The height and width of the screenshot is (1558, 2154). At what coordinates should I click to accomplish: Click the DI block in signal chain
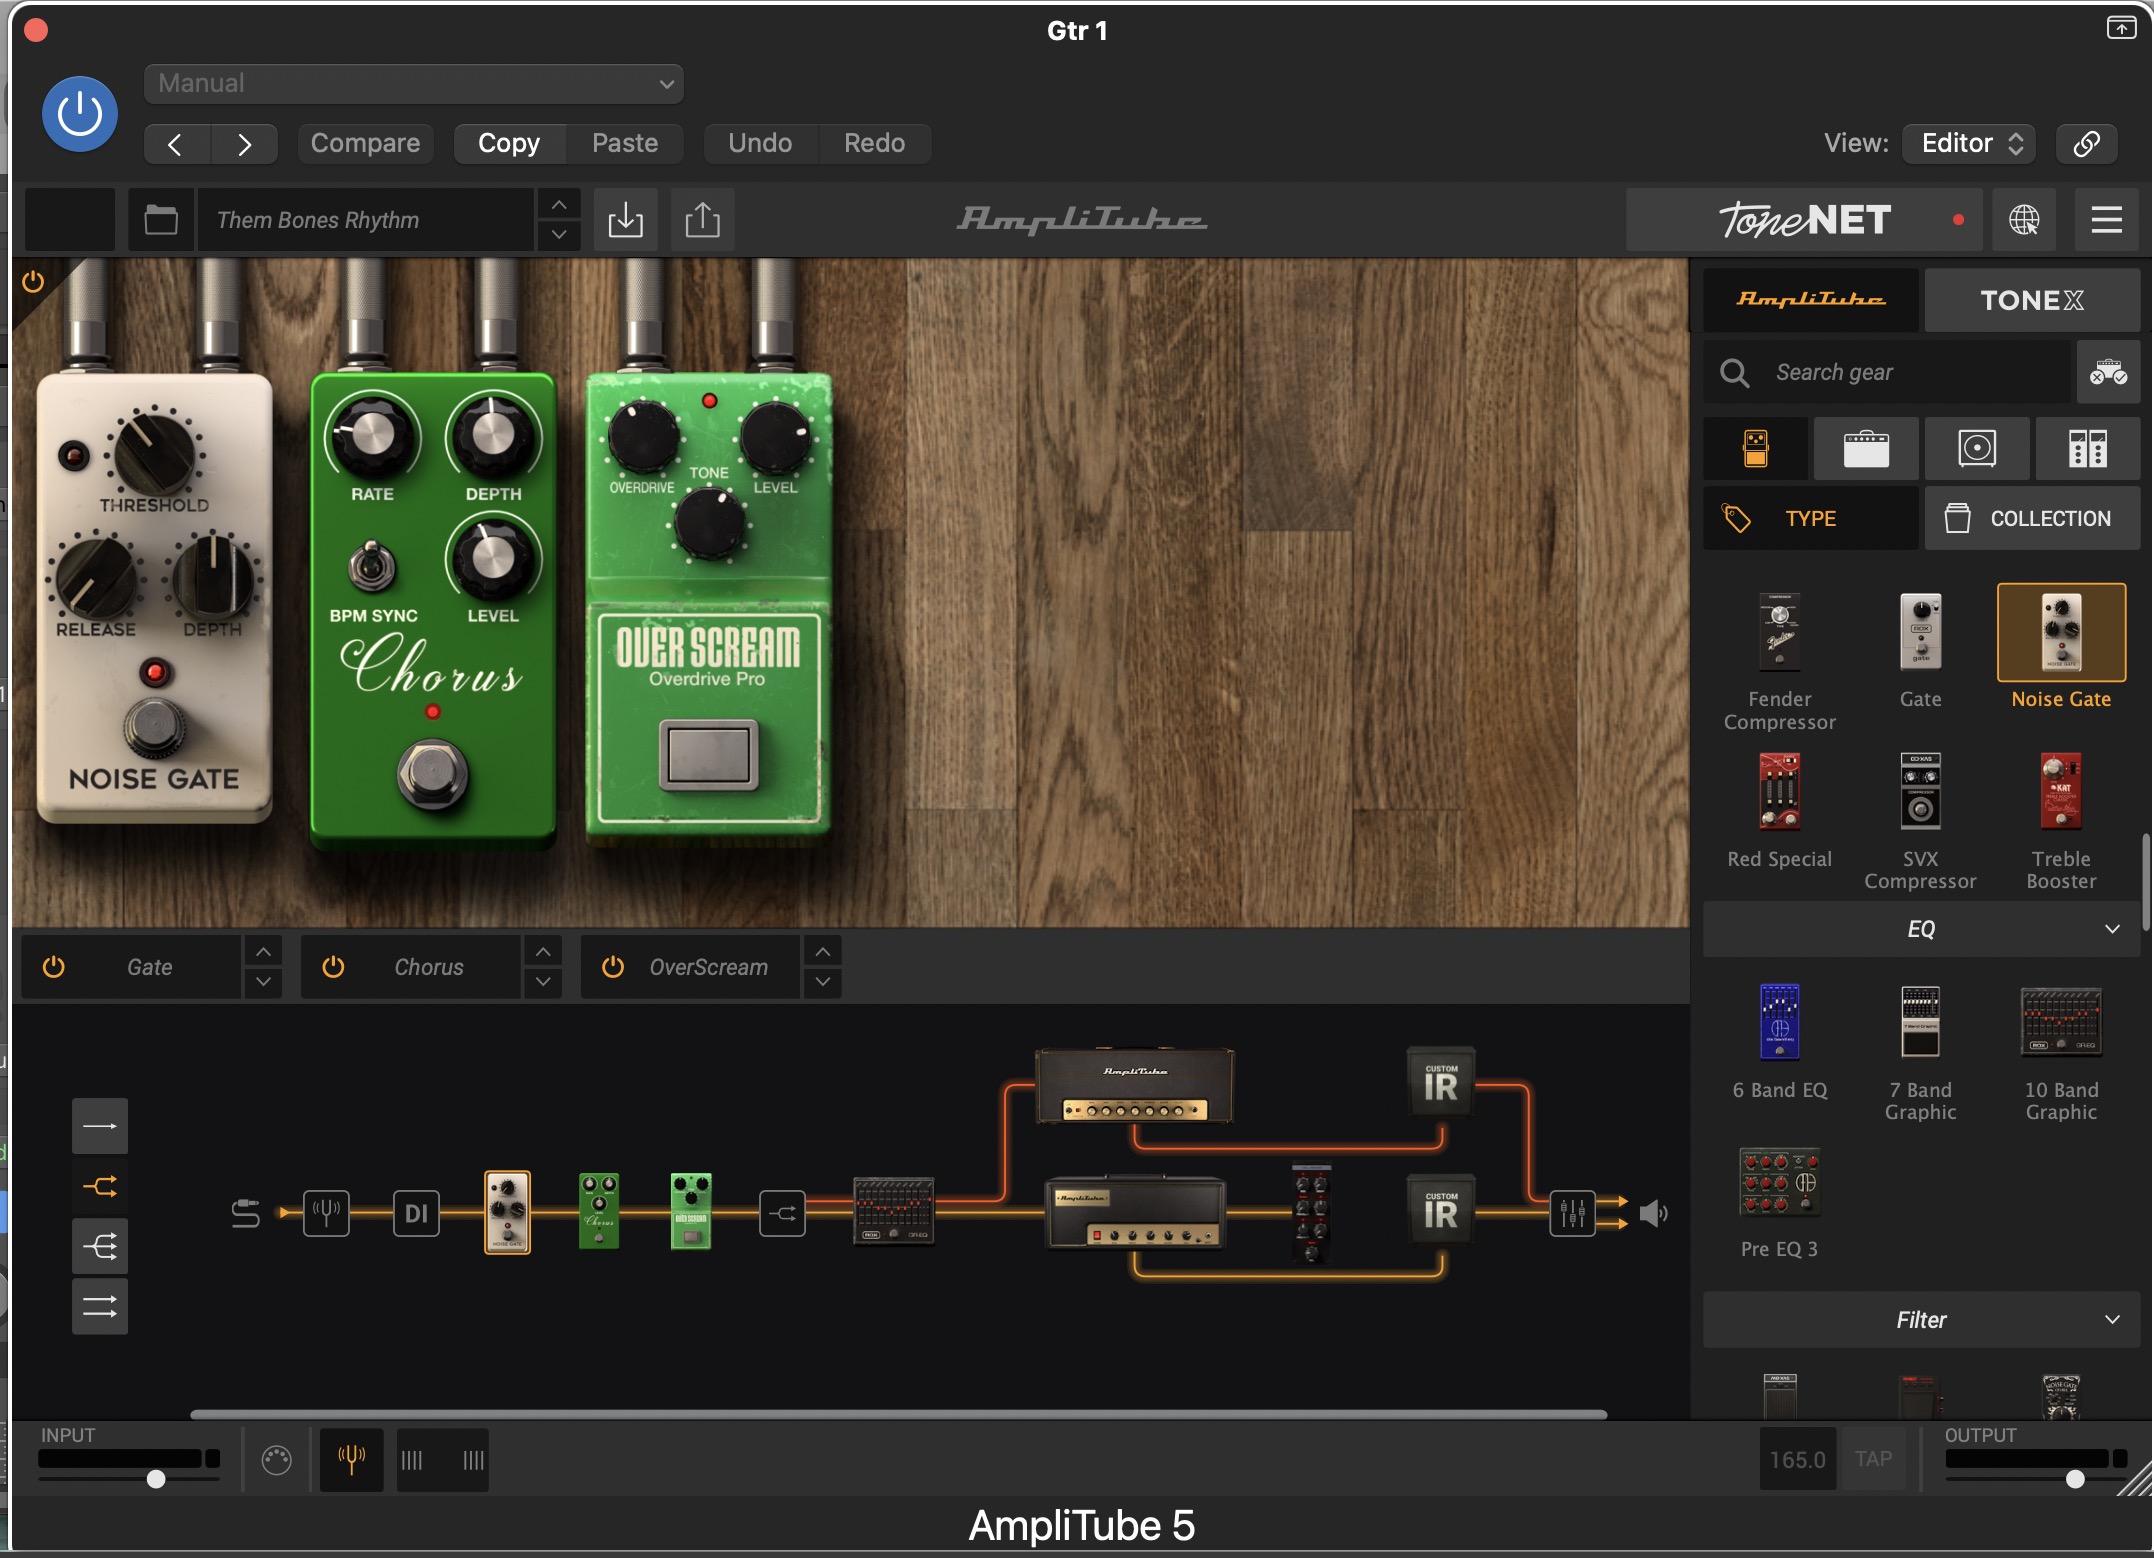416,1213
